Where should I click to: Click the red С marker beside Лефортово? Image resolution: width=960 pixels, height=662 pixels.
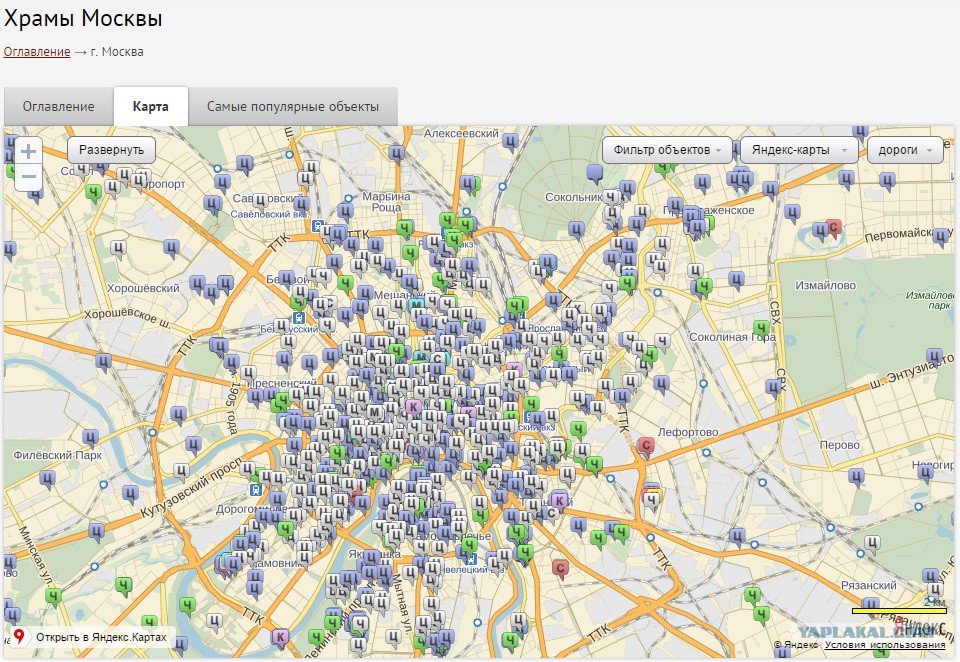tap(645, 446)
